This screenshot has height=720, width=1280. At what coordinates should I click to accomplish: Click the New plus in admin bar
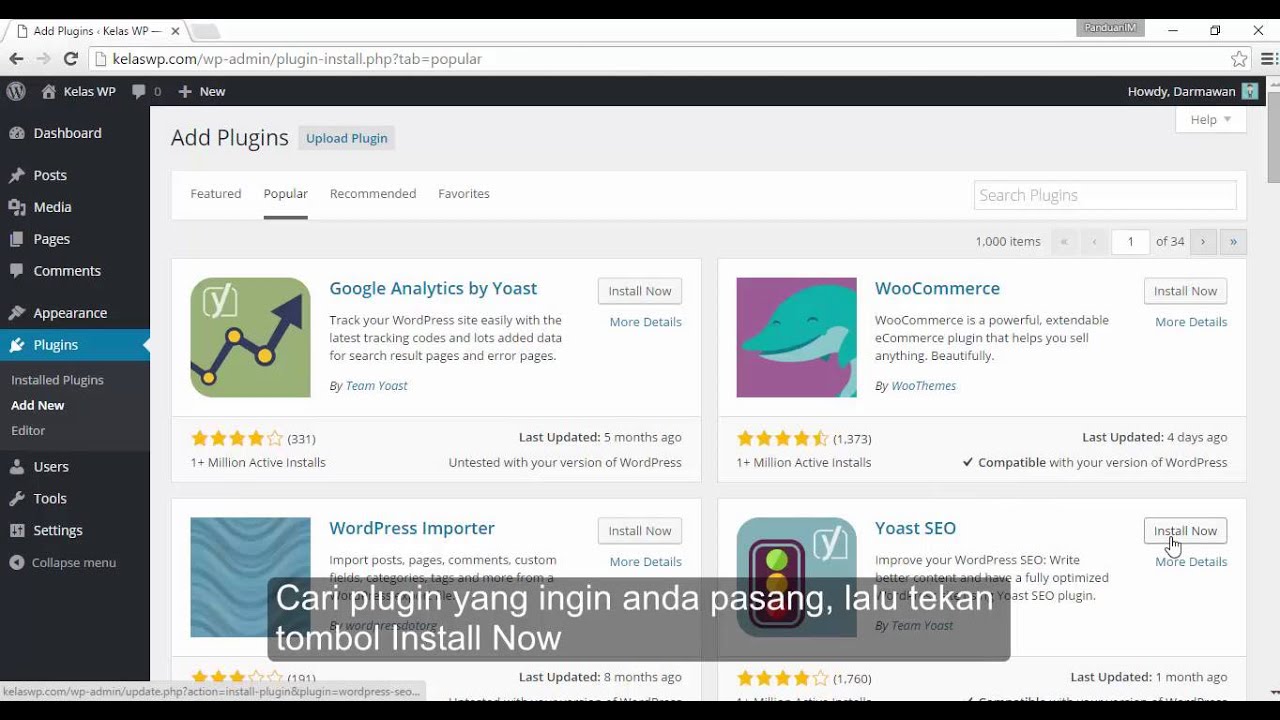(184, 91)
